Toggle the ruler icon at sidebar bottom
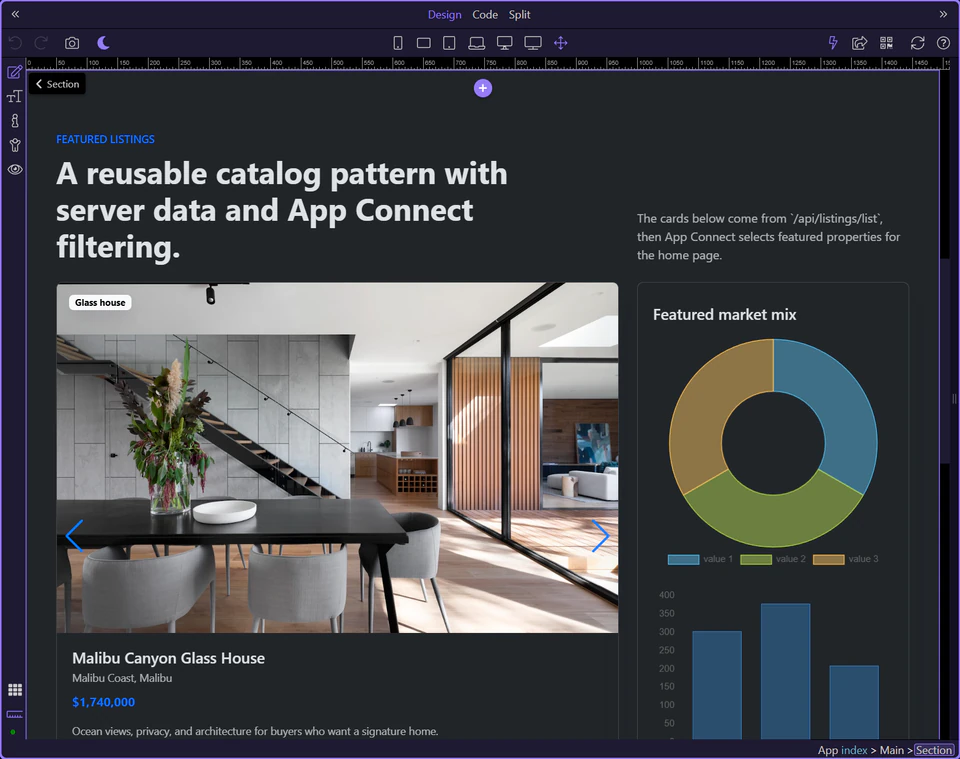The image size is (960, 759). pos(15,714)
